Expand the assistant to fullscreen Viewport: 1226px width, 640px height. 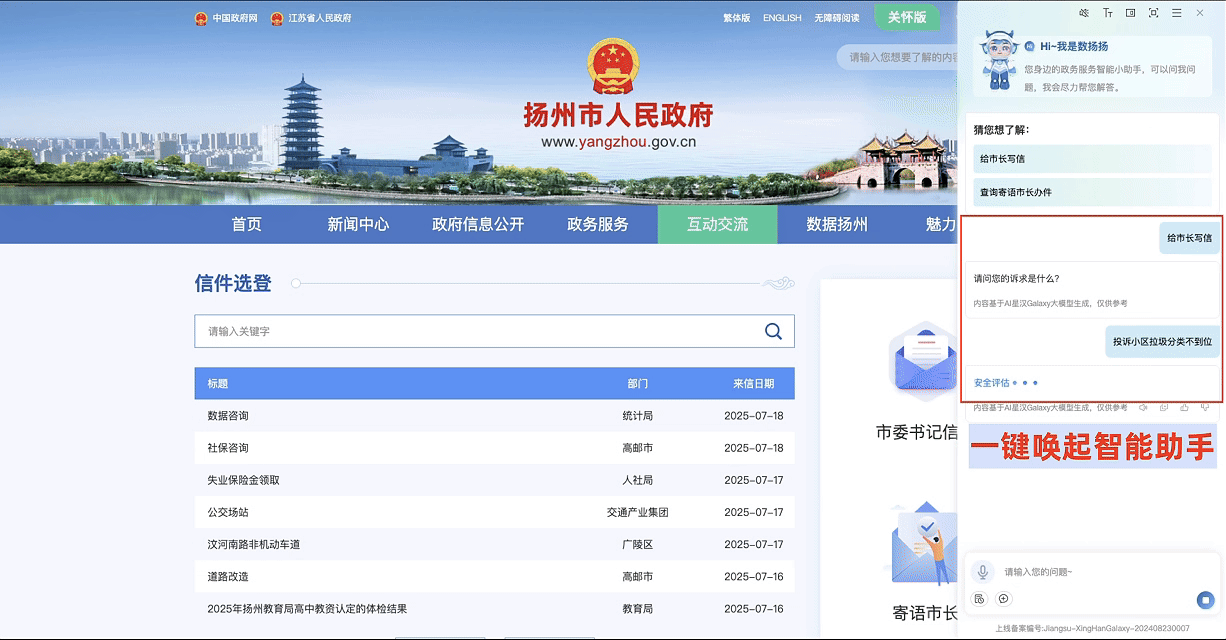1154,13
